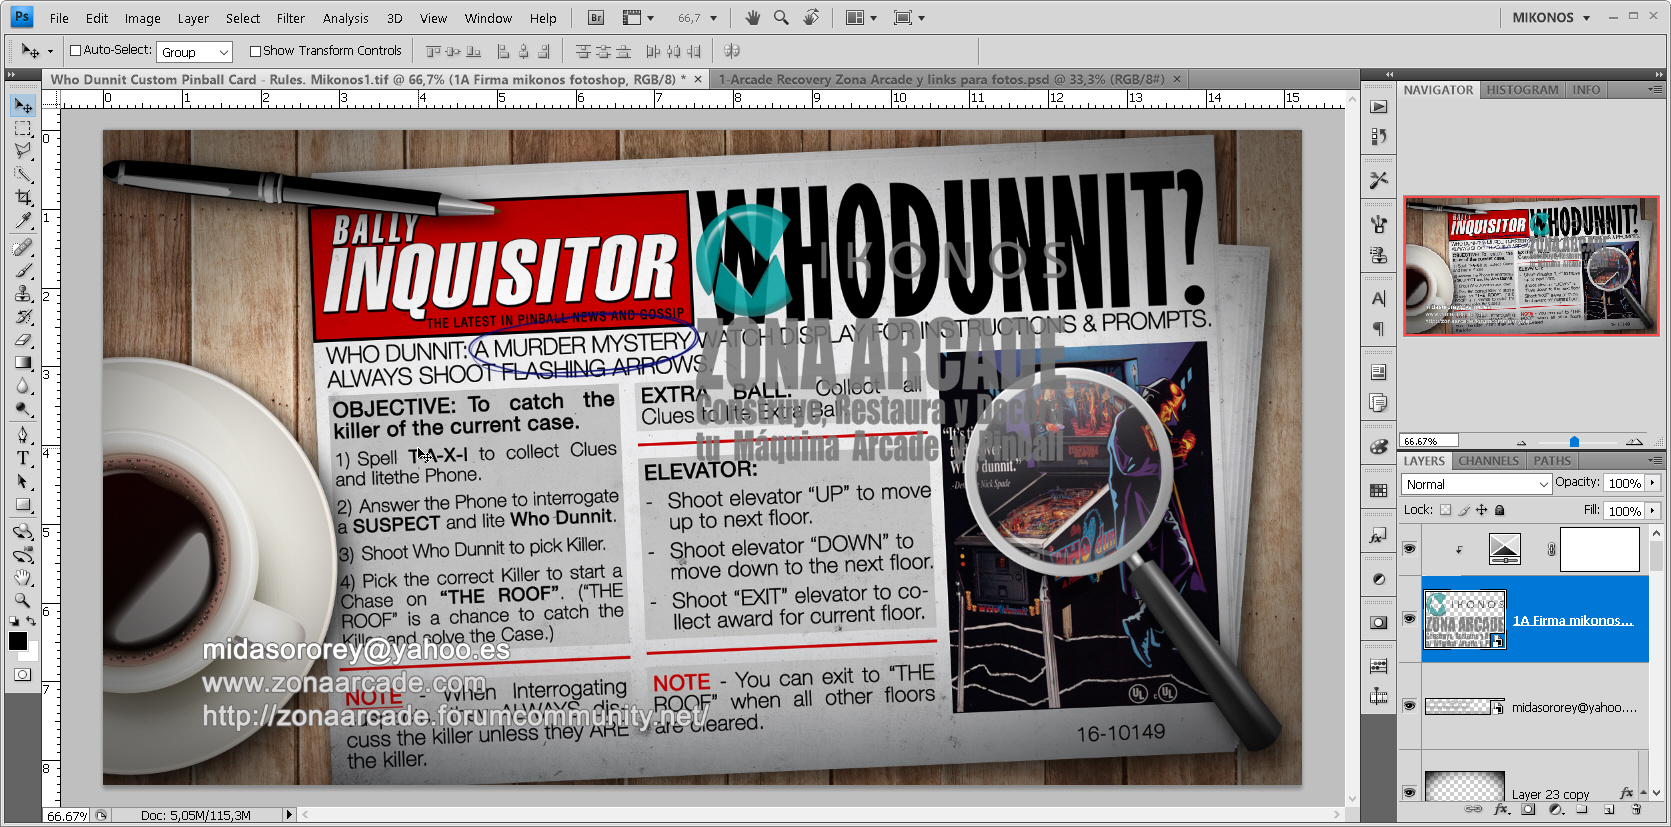Select the Crop tool
This screenshot has height=827, width=1671.
[x=23, y=197]
